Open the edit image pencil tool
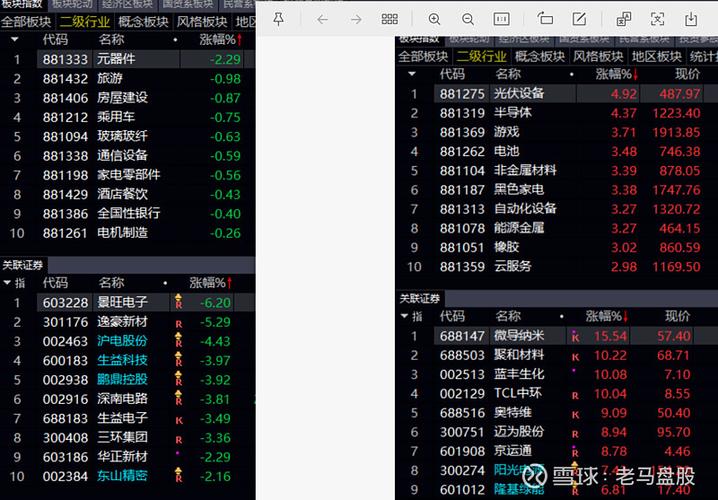This screenshot has height=500, width=718. [579, 19]
